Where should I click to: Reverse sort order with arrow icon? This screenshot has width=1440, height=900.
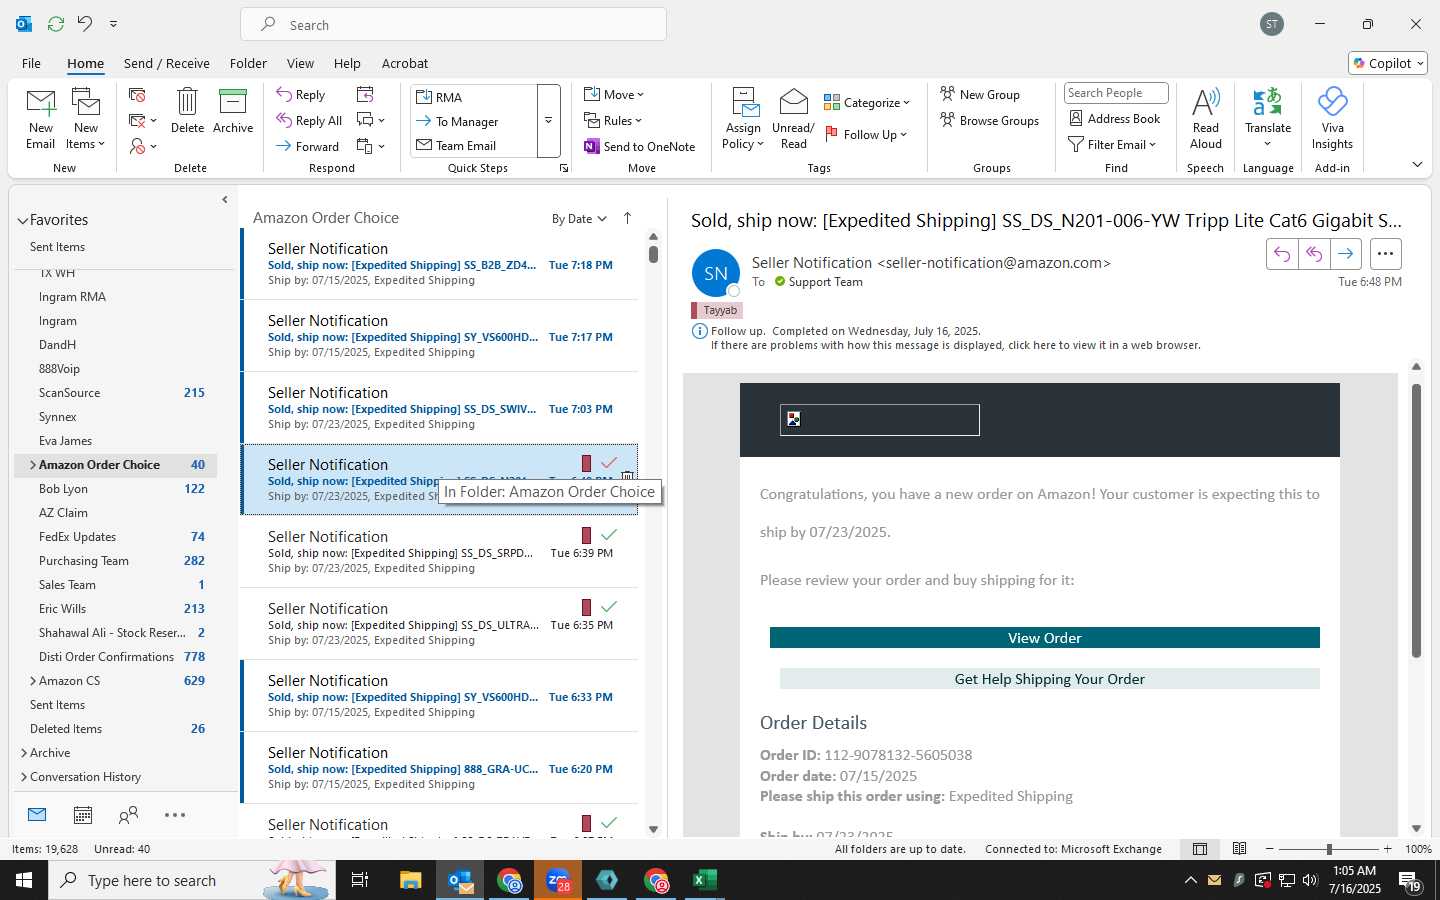pyautogui.click(x=627, y=218)
